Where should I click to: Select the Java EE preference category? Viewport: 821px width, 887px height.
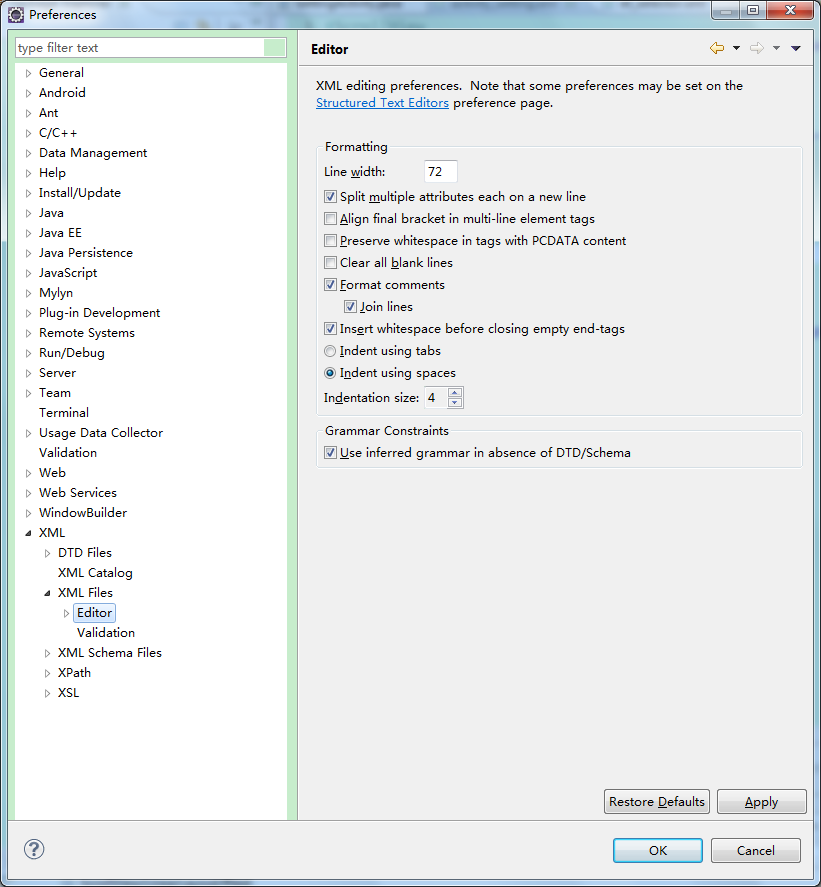pos(60,232)
